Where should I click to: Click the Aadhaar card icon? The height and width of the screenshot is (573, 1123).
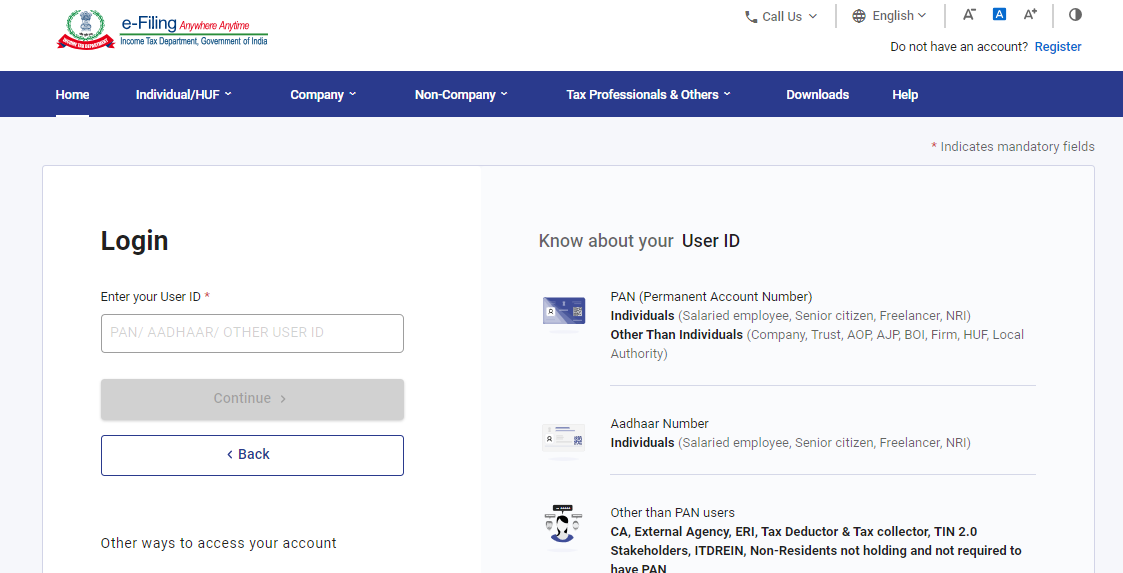563,438
